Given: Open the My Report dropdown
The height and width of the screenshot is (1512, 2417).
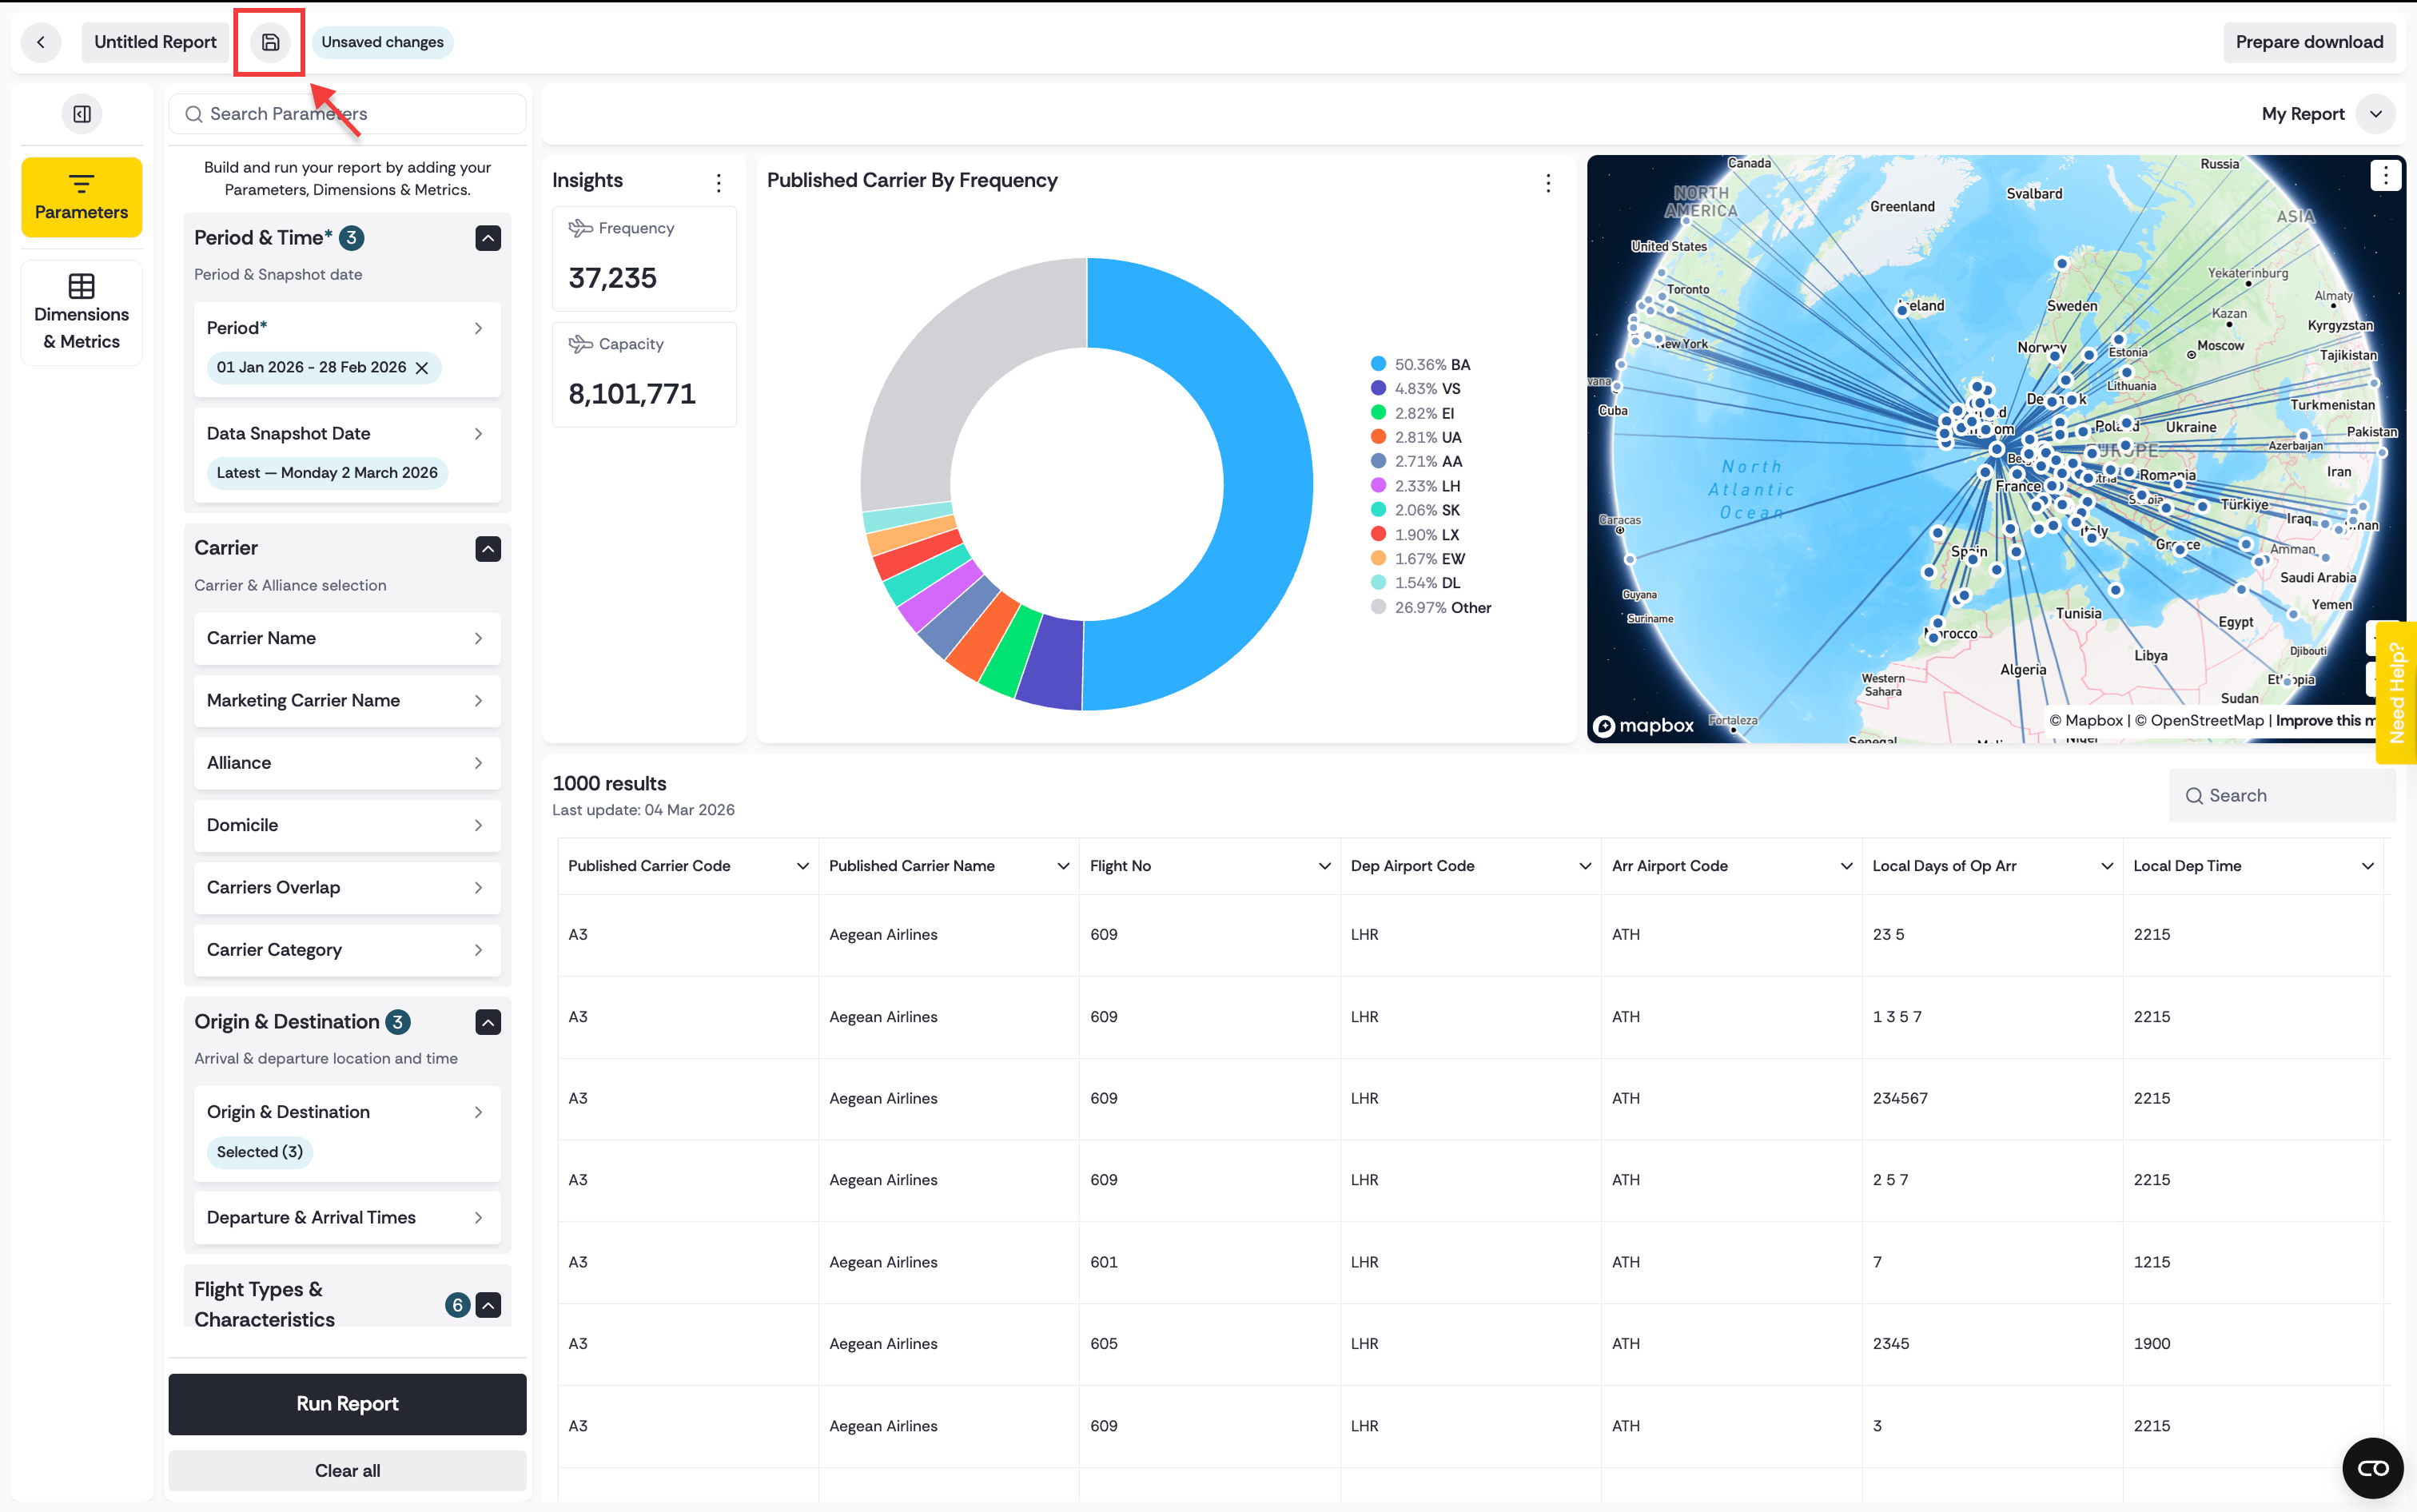Looking at the screenshot, I should pos(2375,114).
